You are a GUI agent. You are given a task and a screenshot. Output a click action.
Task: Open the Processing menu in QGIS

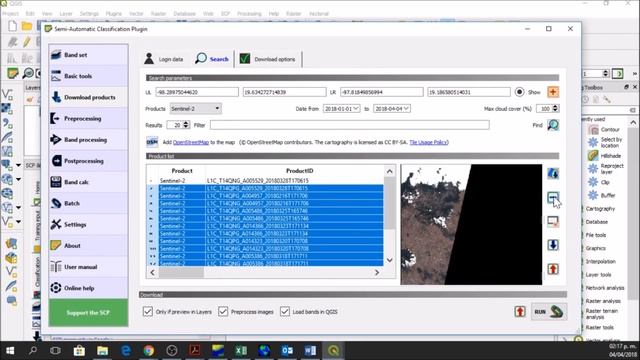tap(249, 13)
